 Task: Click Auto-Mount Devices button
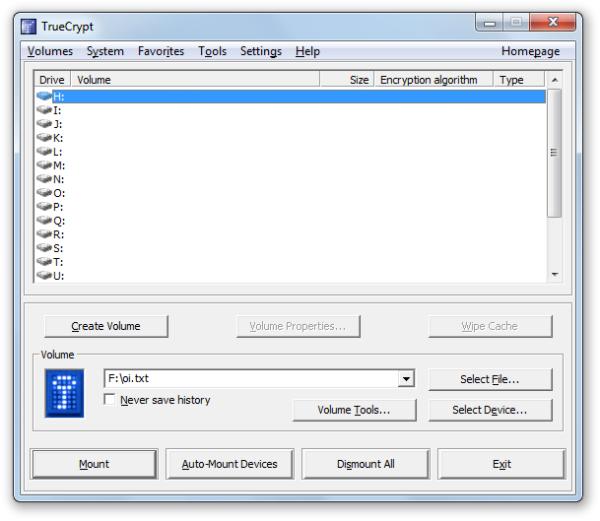(230, 464)
